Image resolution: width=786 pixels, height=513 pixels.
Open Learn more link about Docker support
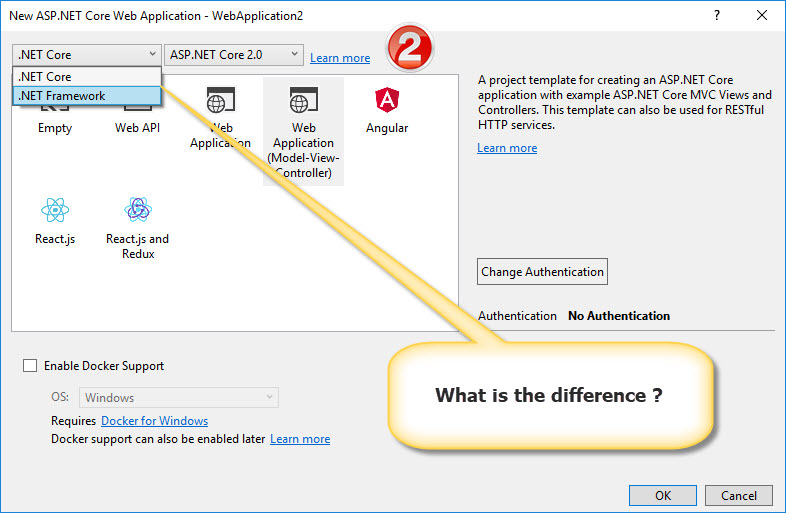coord(300,439)
